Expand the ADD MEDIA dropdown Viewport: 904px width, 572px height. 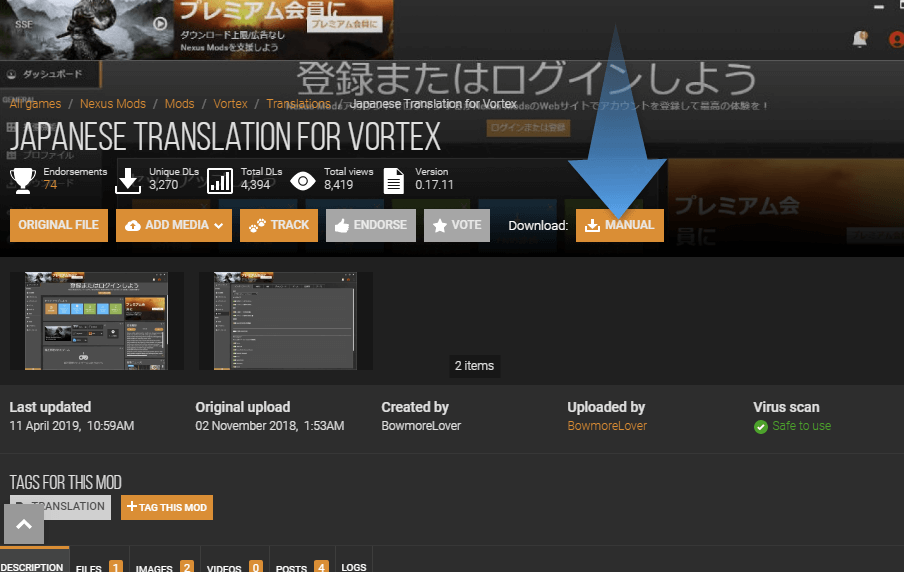coord(174,225)
